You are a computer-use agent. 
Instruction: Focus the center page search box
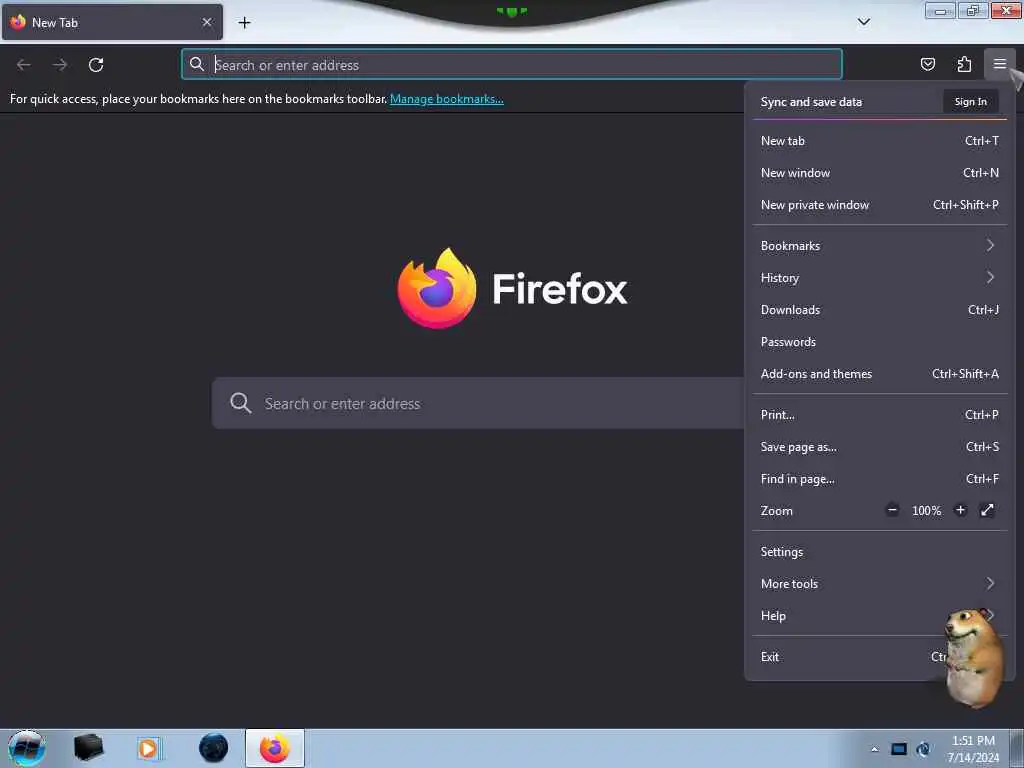(478, 403)
